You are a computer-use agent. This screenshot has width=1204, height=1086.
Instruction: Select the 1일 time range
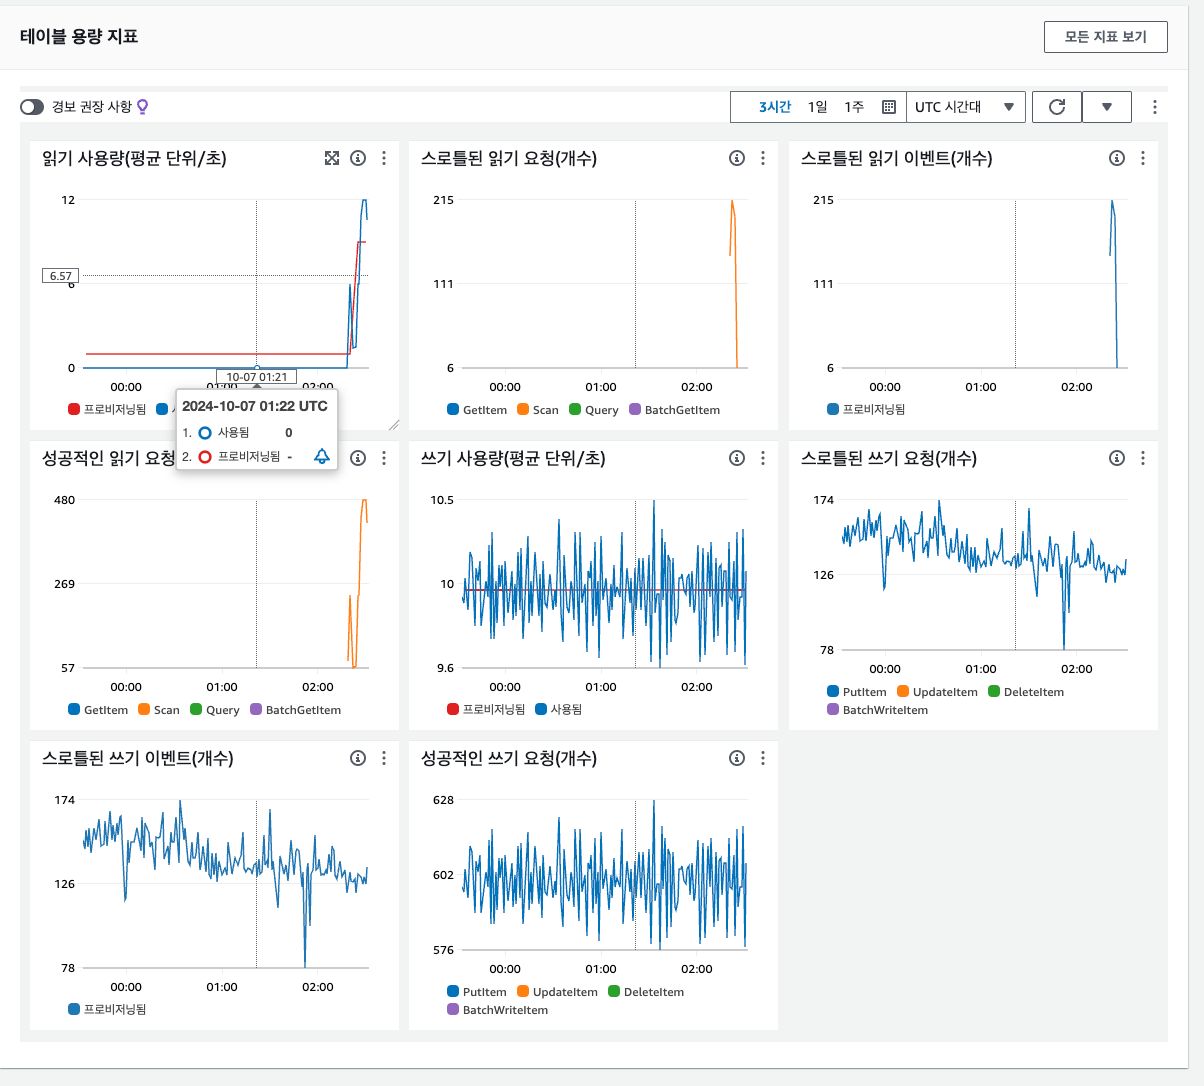click(x=818, y=107)
